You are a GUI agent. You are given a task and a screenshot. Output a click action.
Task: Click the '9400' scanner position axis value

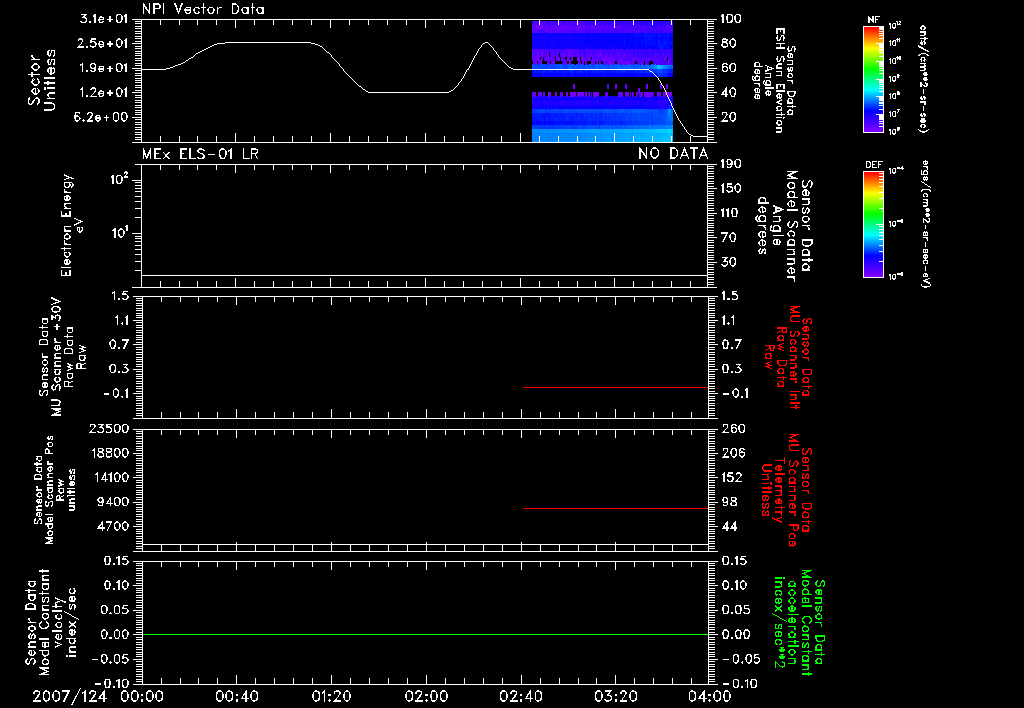112,502
